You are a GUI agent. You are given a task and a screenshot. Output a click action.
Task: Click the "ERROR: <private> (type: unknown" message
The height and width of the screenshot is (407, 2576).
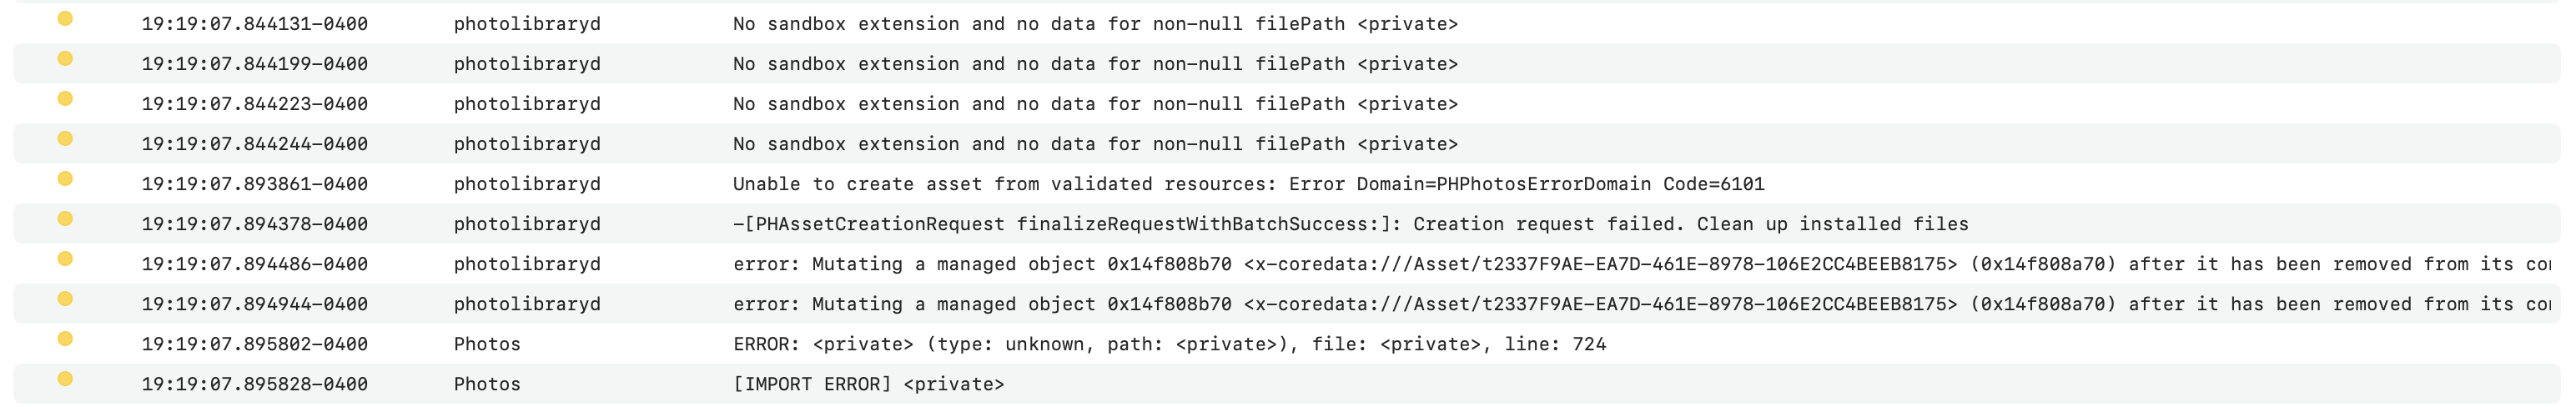click(x=1169, y=344)
